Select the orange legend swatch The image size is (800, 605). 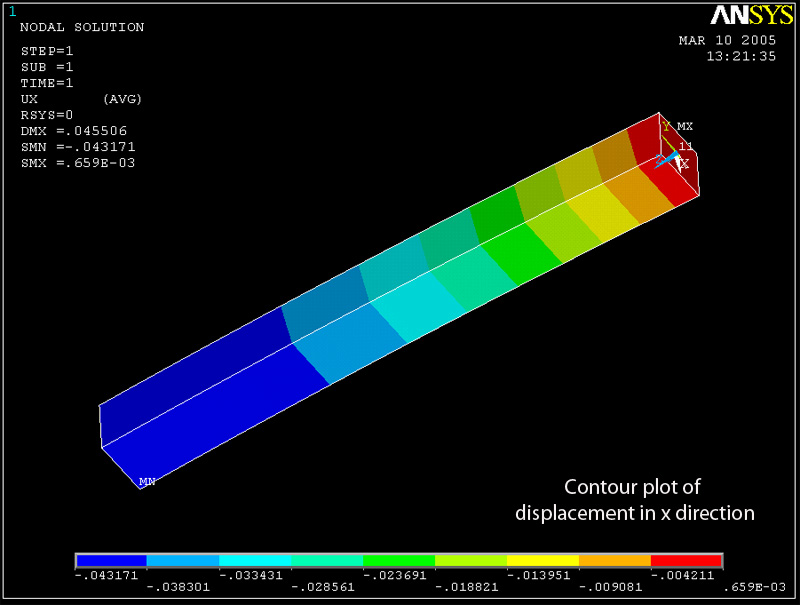tap(615, 561)
